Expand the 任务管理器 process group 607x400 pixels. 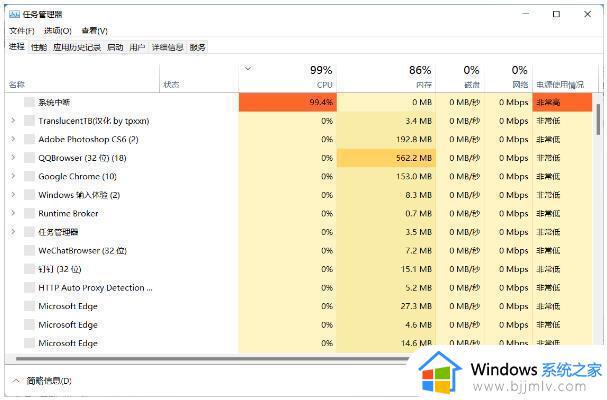pyautogui.click(x=13, y=232)
